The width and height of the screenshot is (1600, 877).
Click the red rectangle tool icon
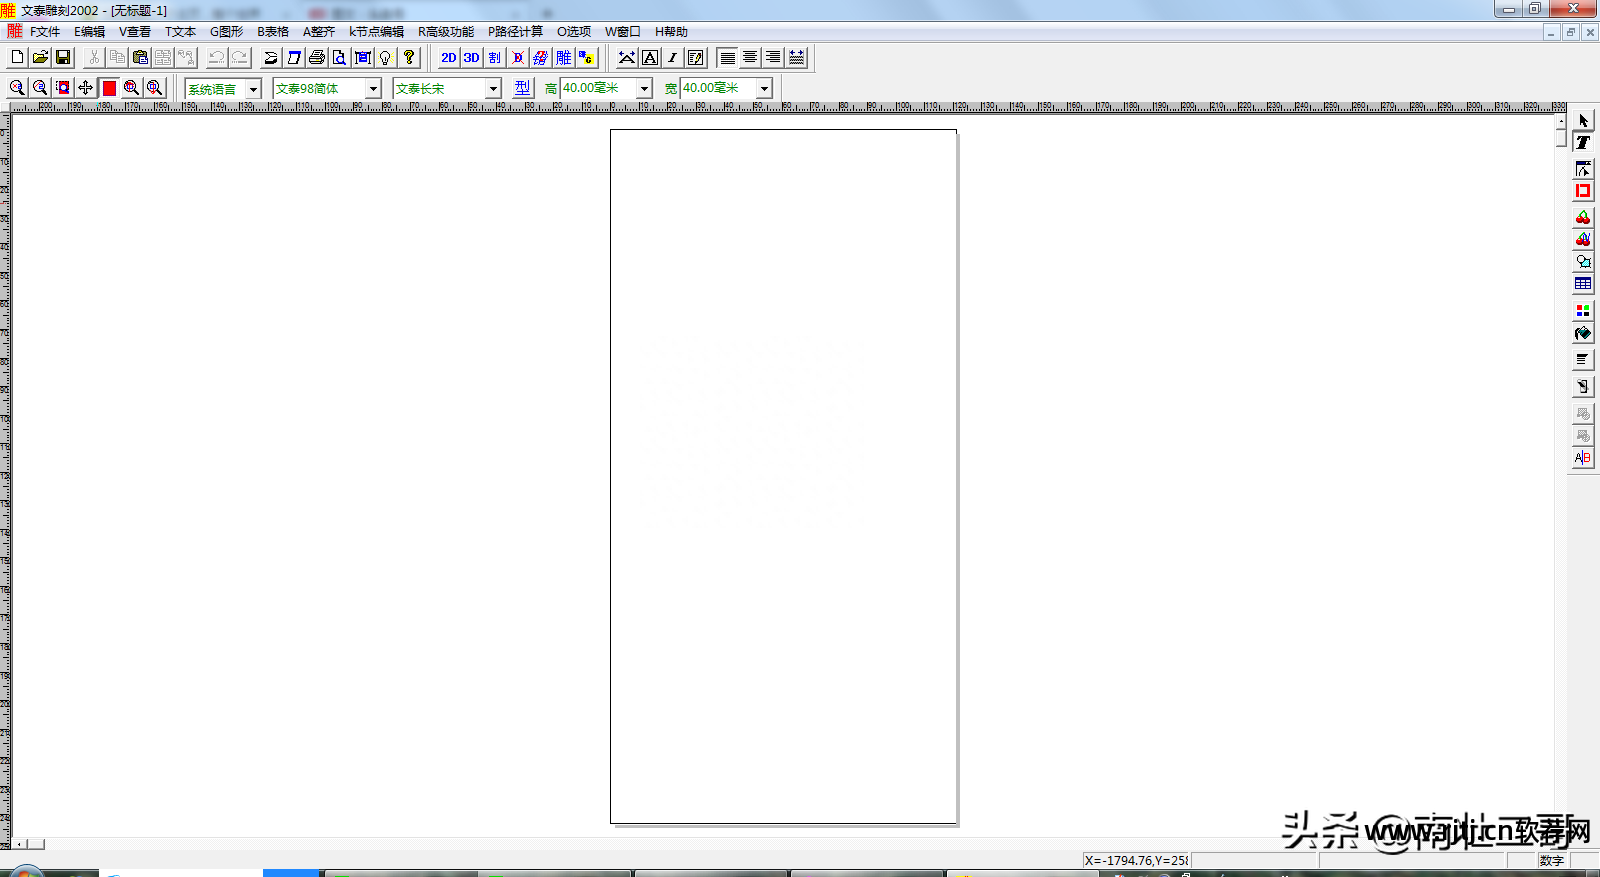pos(1582,191)
